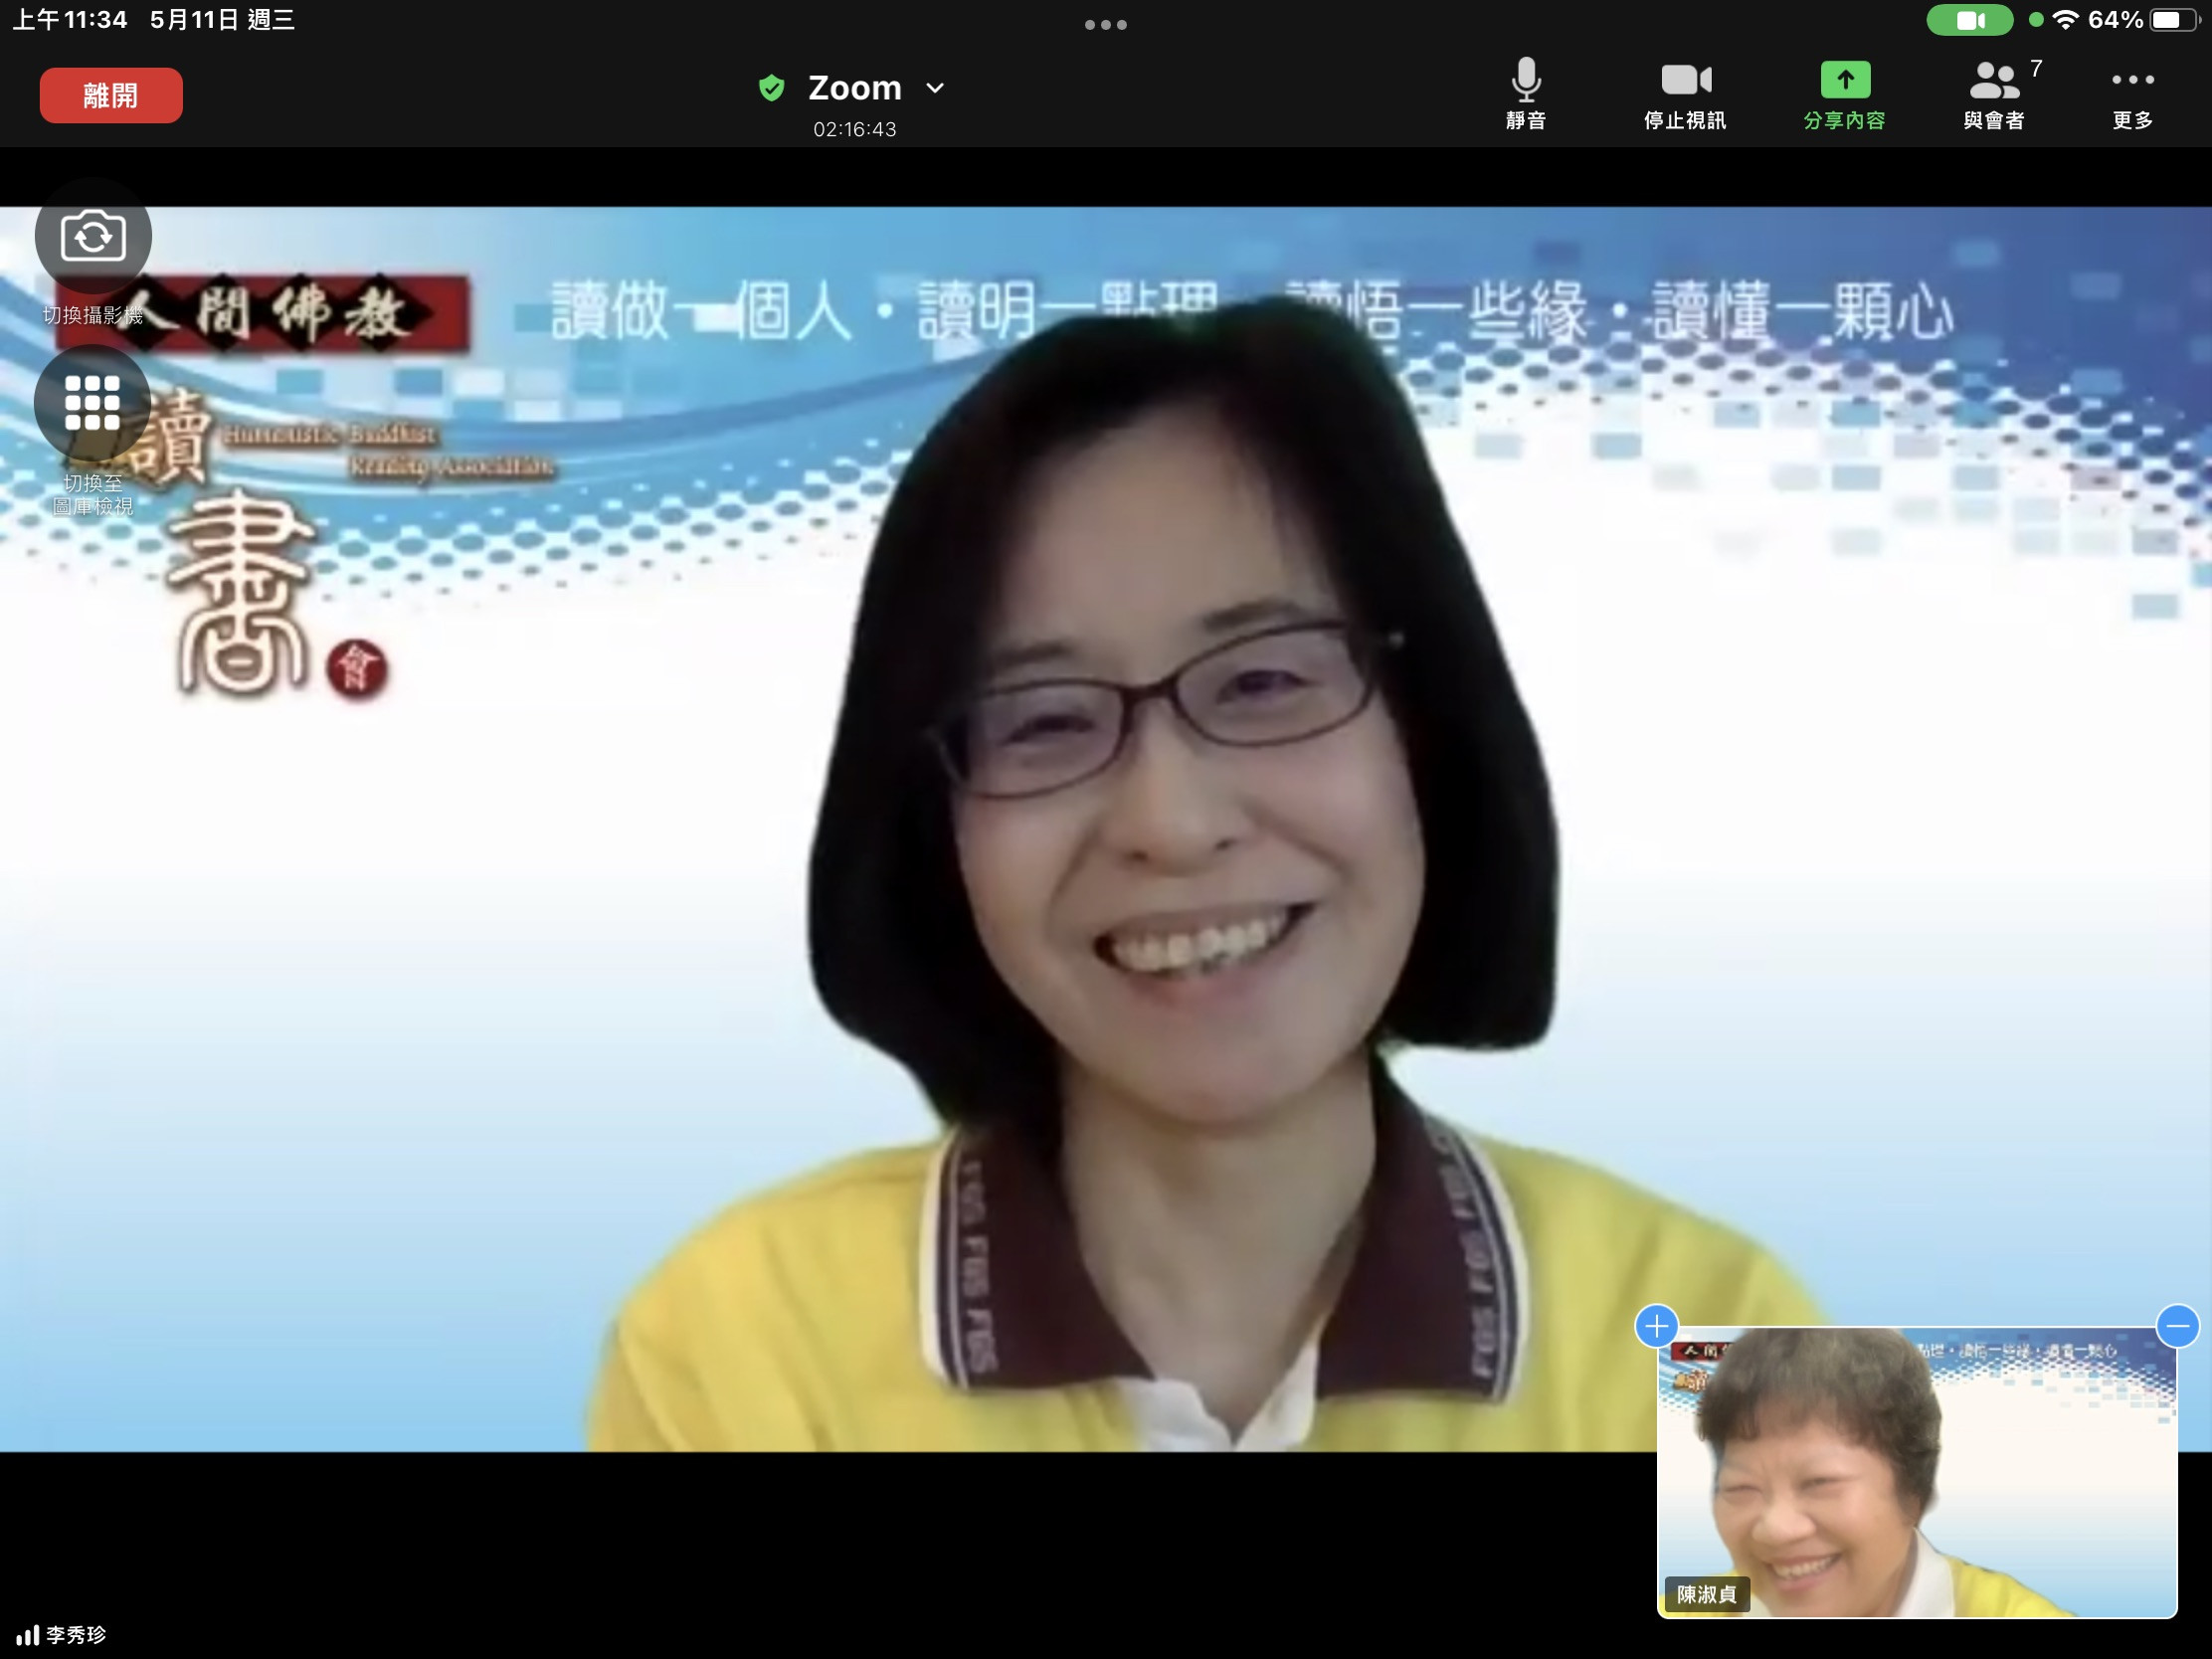Tap the 陳淑貞 video thumbnail
2212x1659 pixels.
(x=1916, y=1470)
